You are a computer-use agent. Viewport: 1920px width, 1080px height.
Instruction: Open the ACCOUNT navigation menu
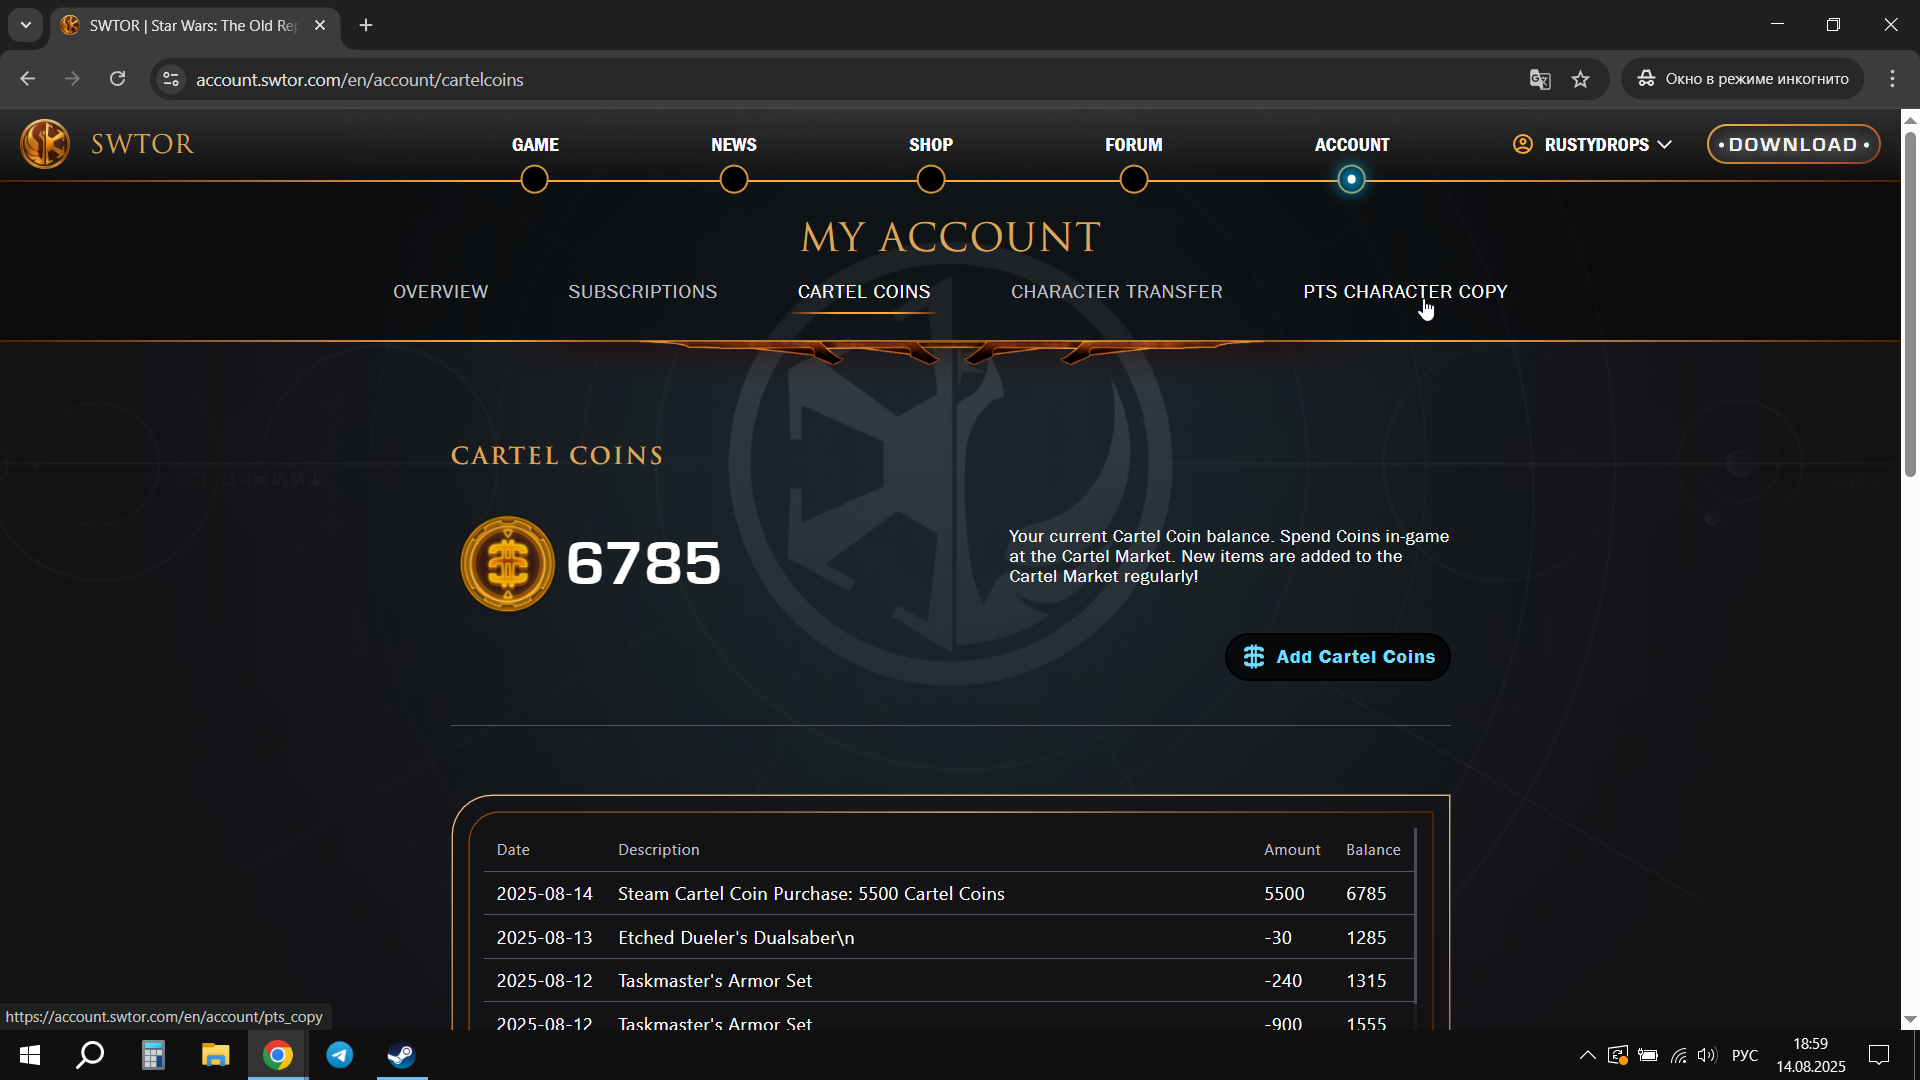(1352, 144)
